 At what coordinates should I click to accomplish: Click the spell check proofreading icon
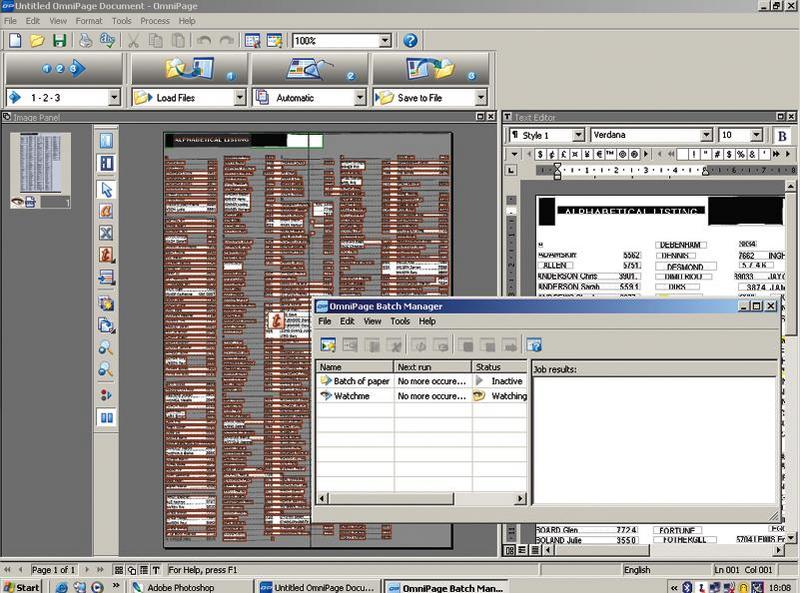click(108, 40)
